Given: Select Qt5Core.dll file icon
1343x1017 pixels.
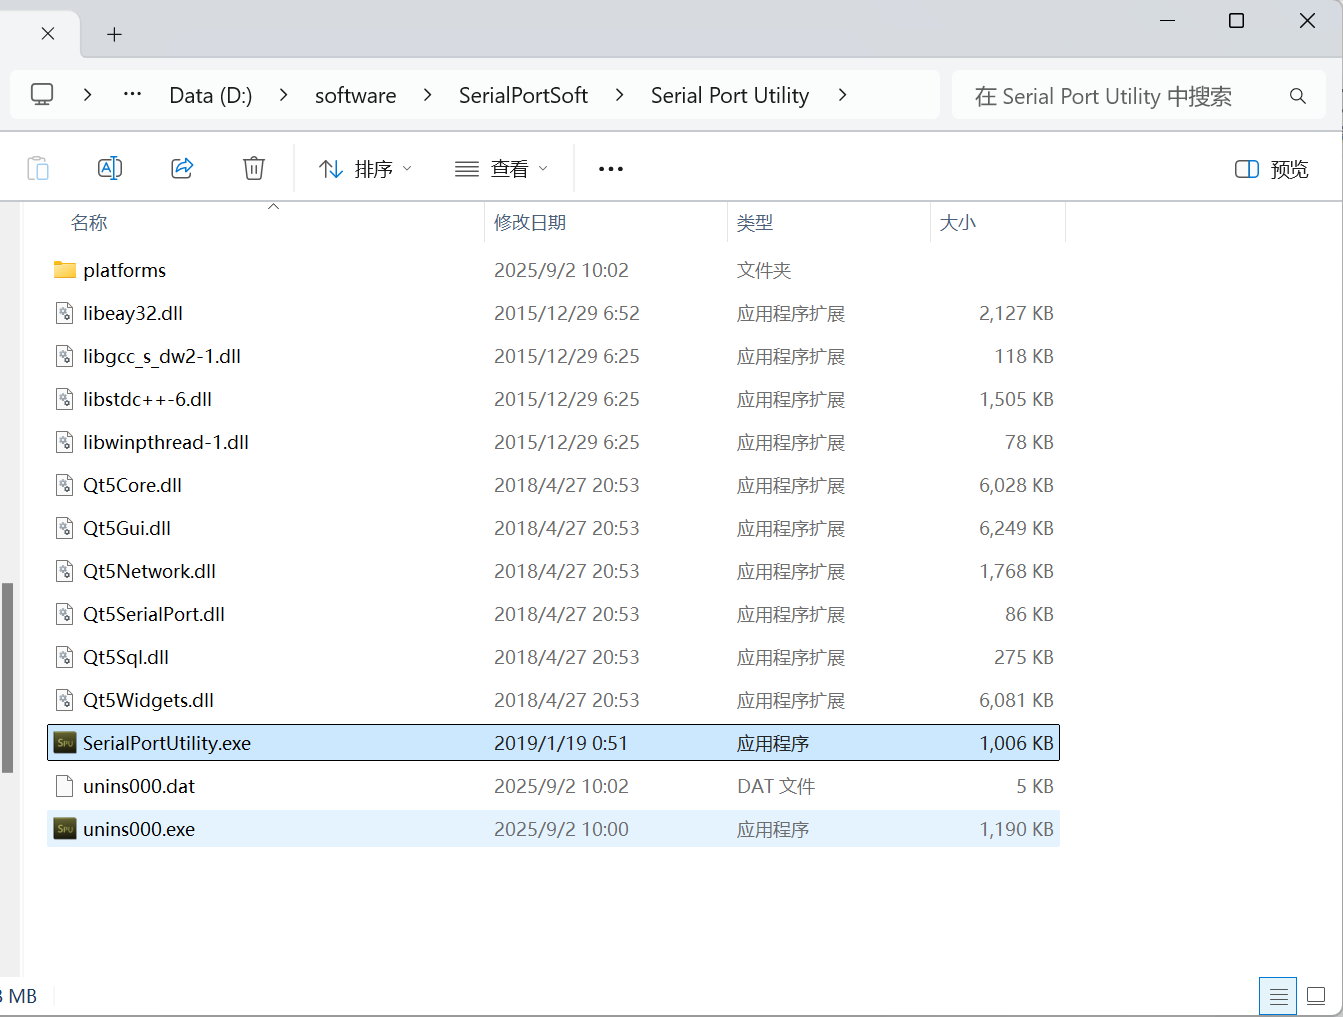Looking at the screenshot, I should pos(65,485).
